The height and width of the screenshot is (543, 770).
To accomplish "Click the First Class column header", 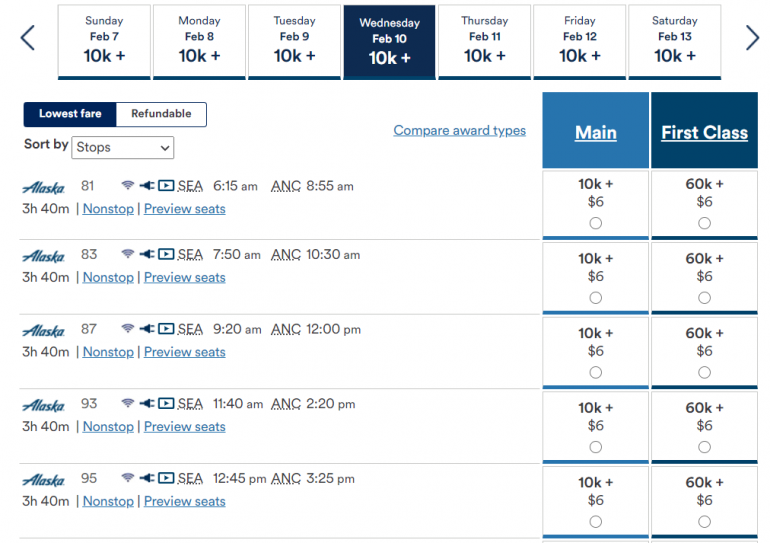I will click(704, 133).
